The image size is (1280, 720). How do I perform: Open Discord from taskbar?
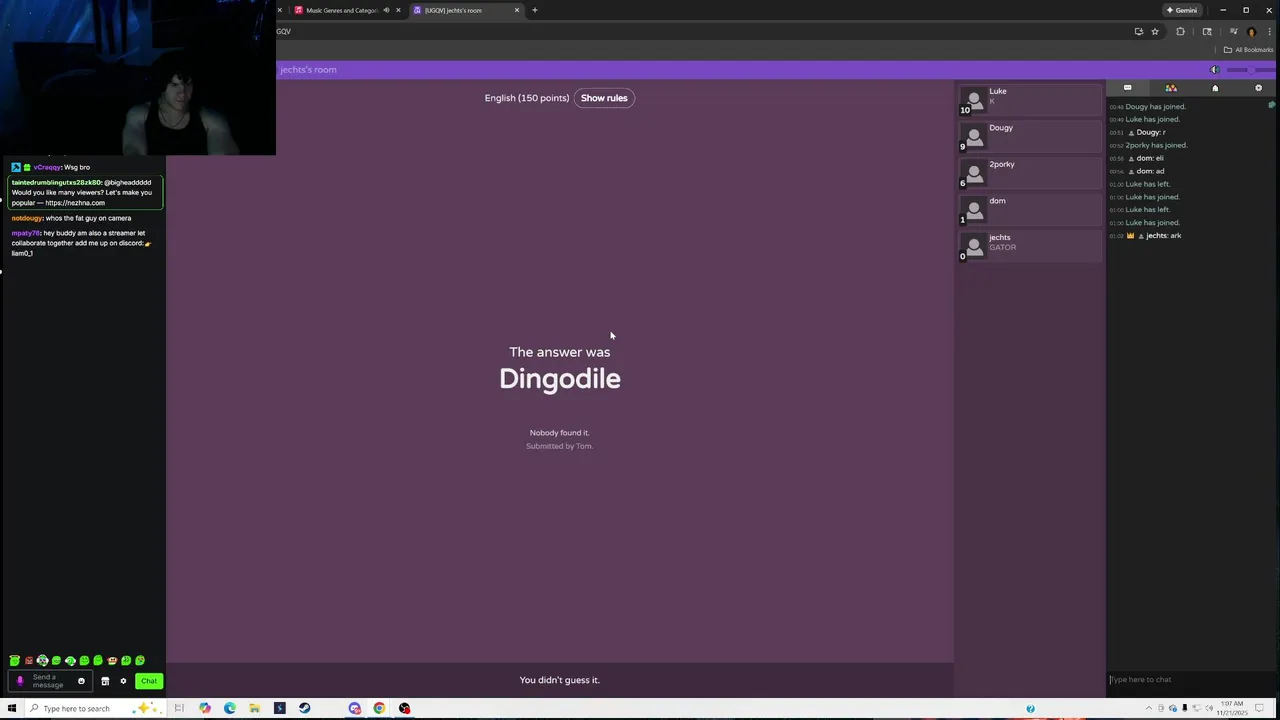pyautogui.click(x=354, y=708)
